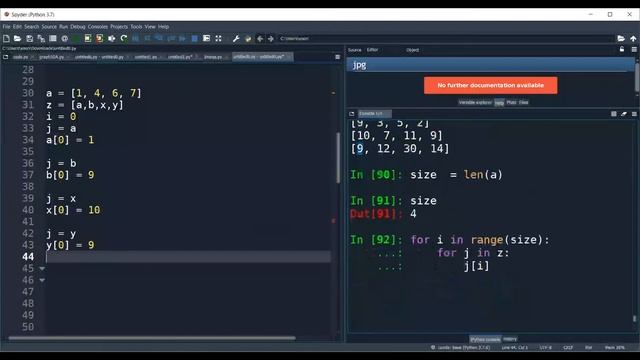Image resolution: width=640 pixels, height=360 pixels.
Task: Open the Edit menu
Action: [17, 27]
